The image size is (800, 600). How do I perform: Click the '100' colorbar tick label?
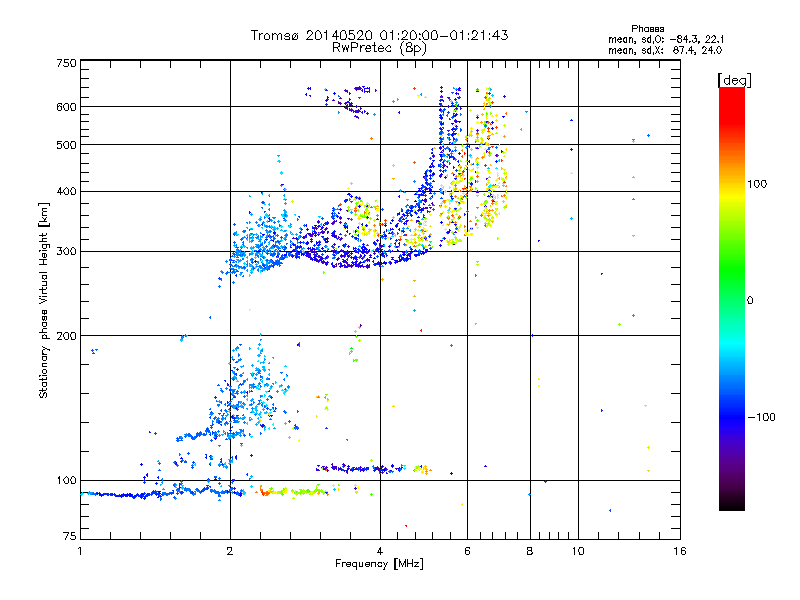click(757, 184)
